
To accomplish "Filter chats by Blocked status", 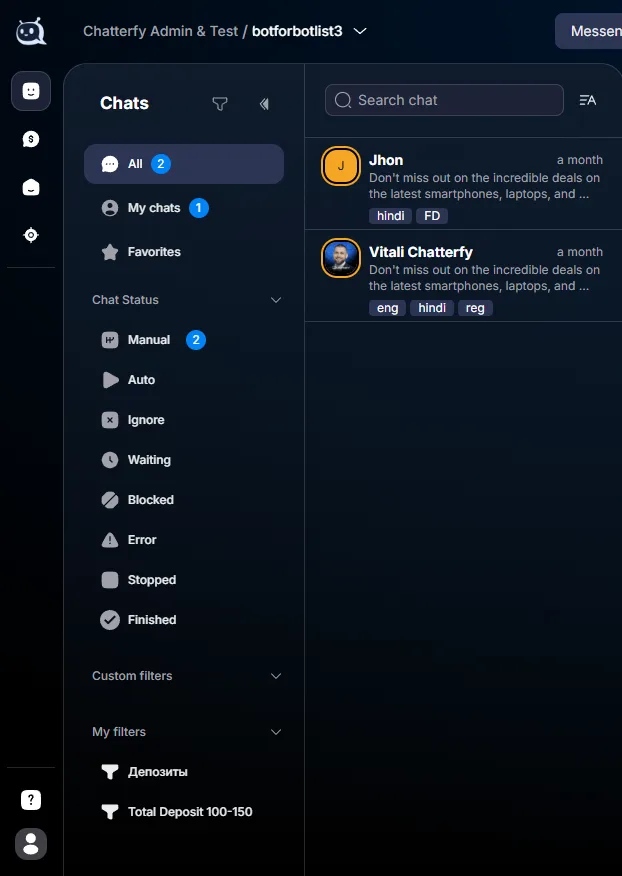I will point(184,499).
